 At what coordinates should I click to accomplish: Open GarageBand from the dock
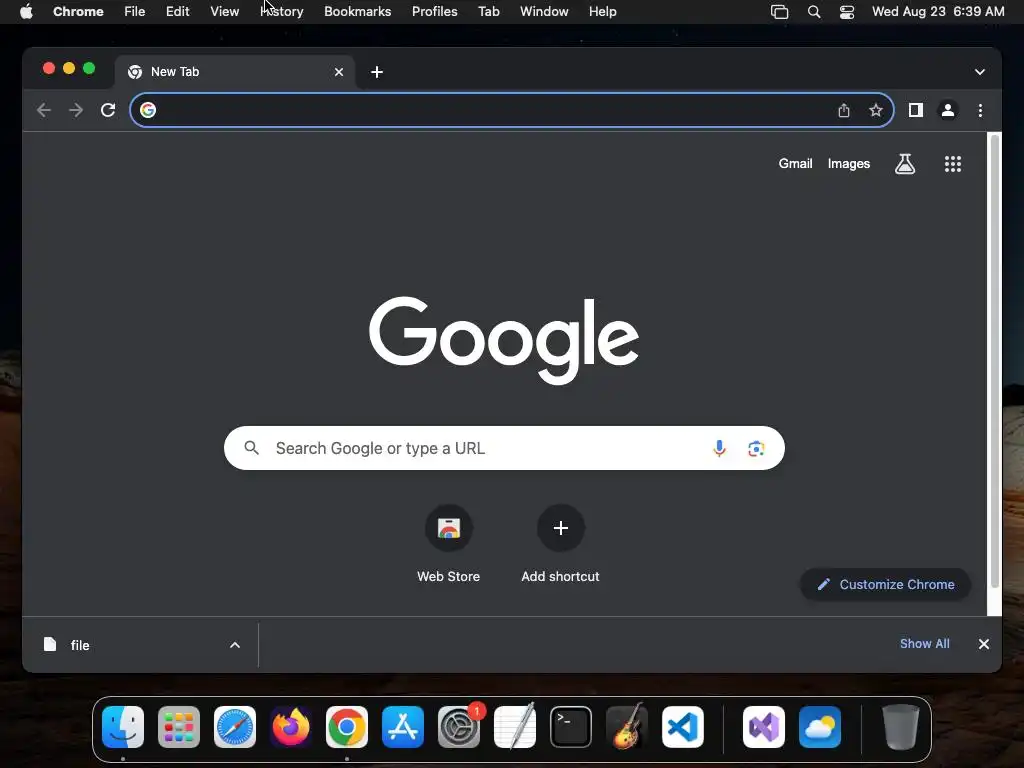(x=627, y=727)
